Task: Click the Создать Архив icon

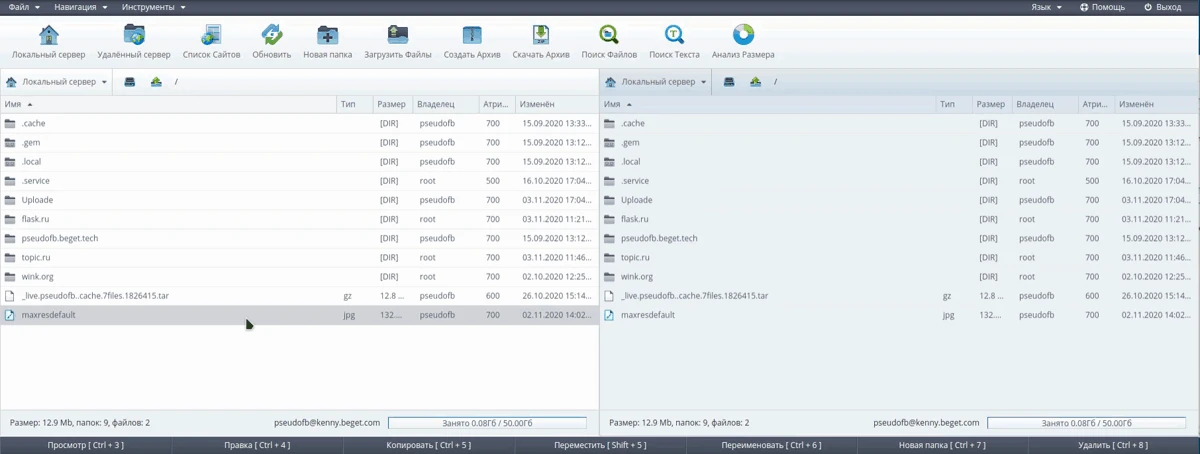Action: (473, 37)
